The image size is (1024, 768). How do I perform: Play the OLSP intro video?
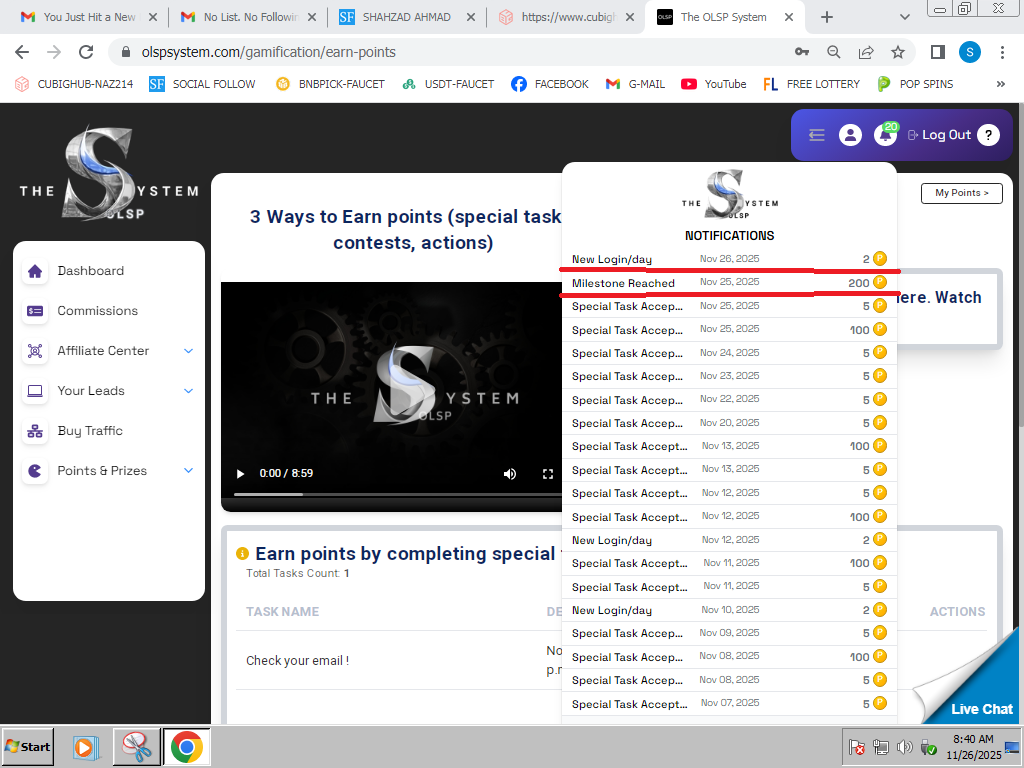pos(240,473)
